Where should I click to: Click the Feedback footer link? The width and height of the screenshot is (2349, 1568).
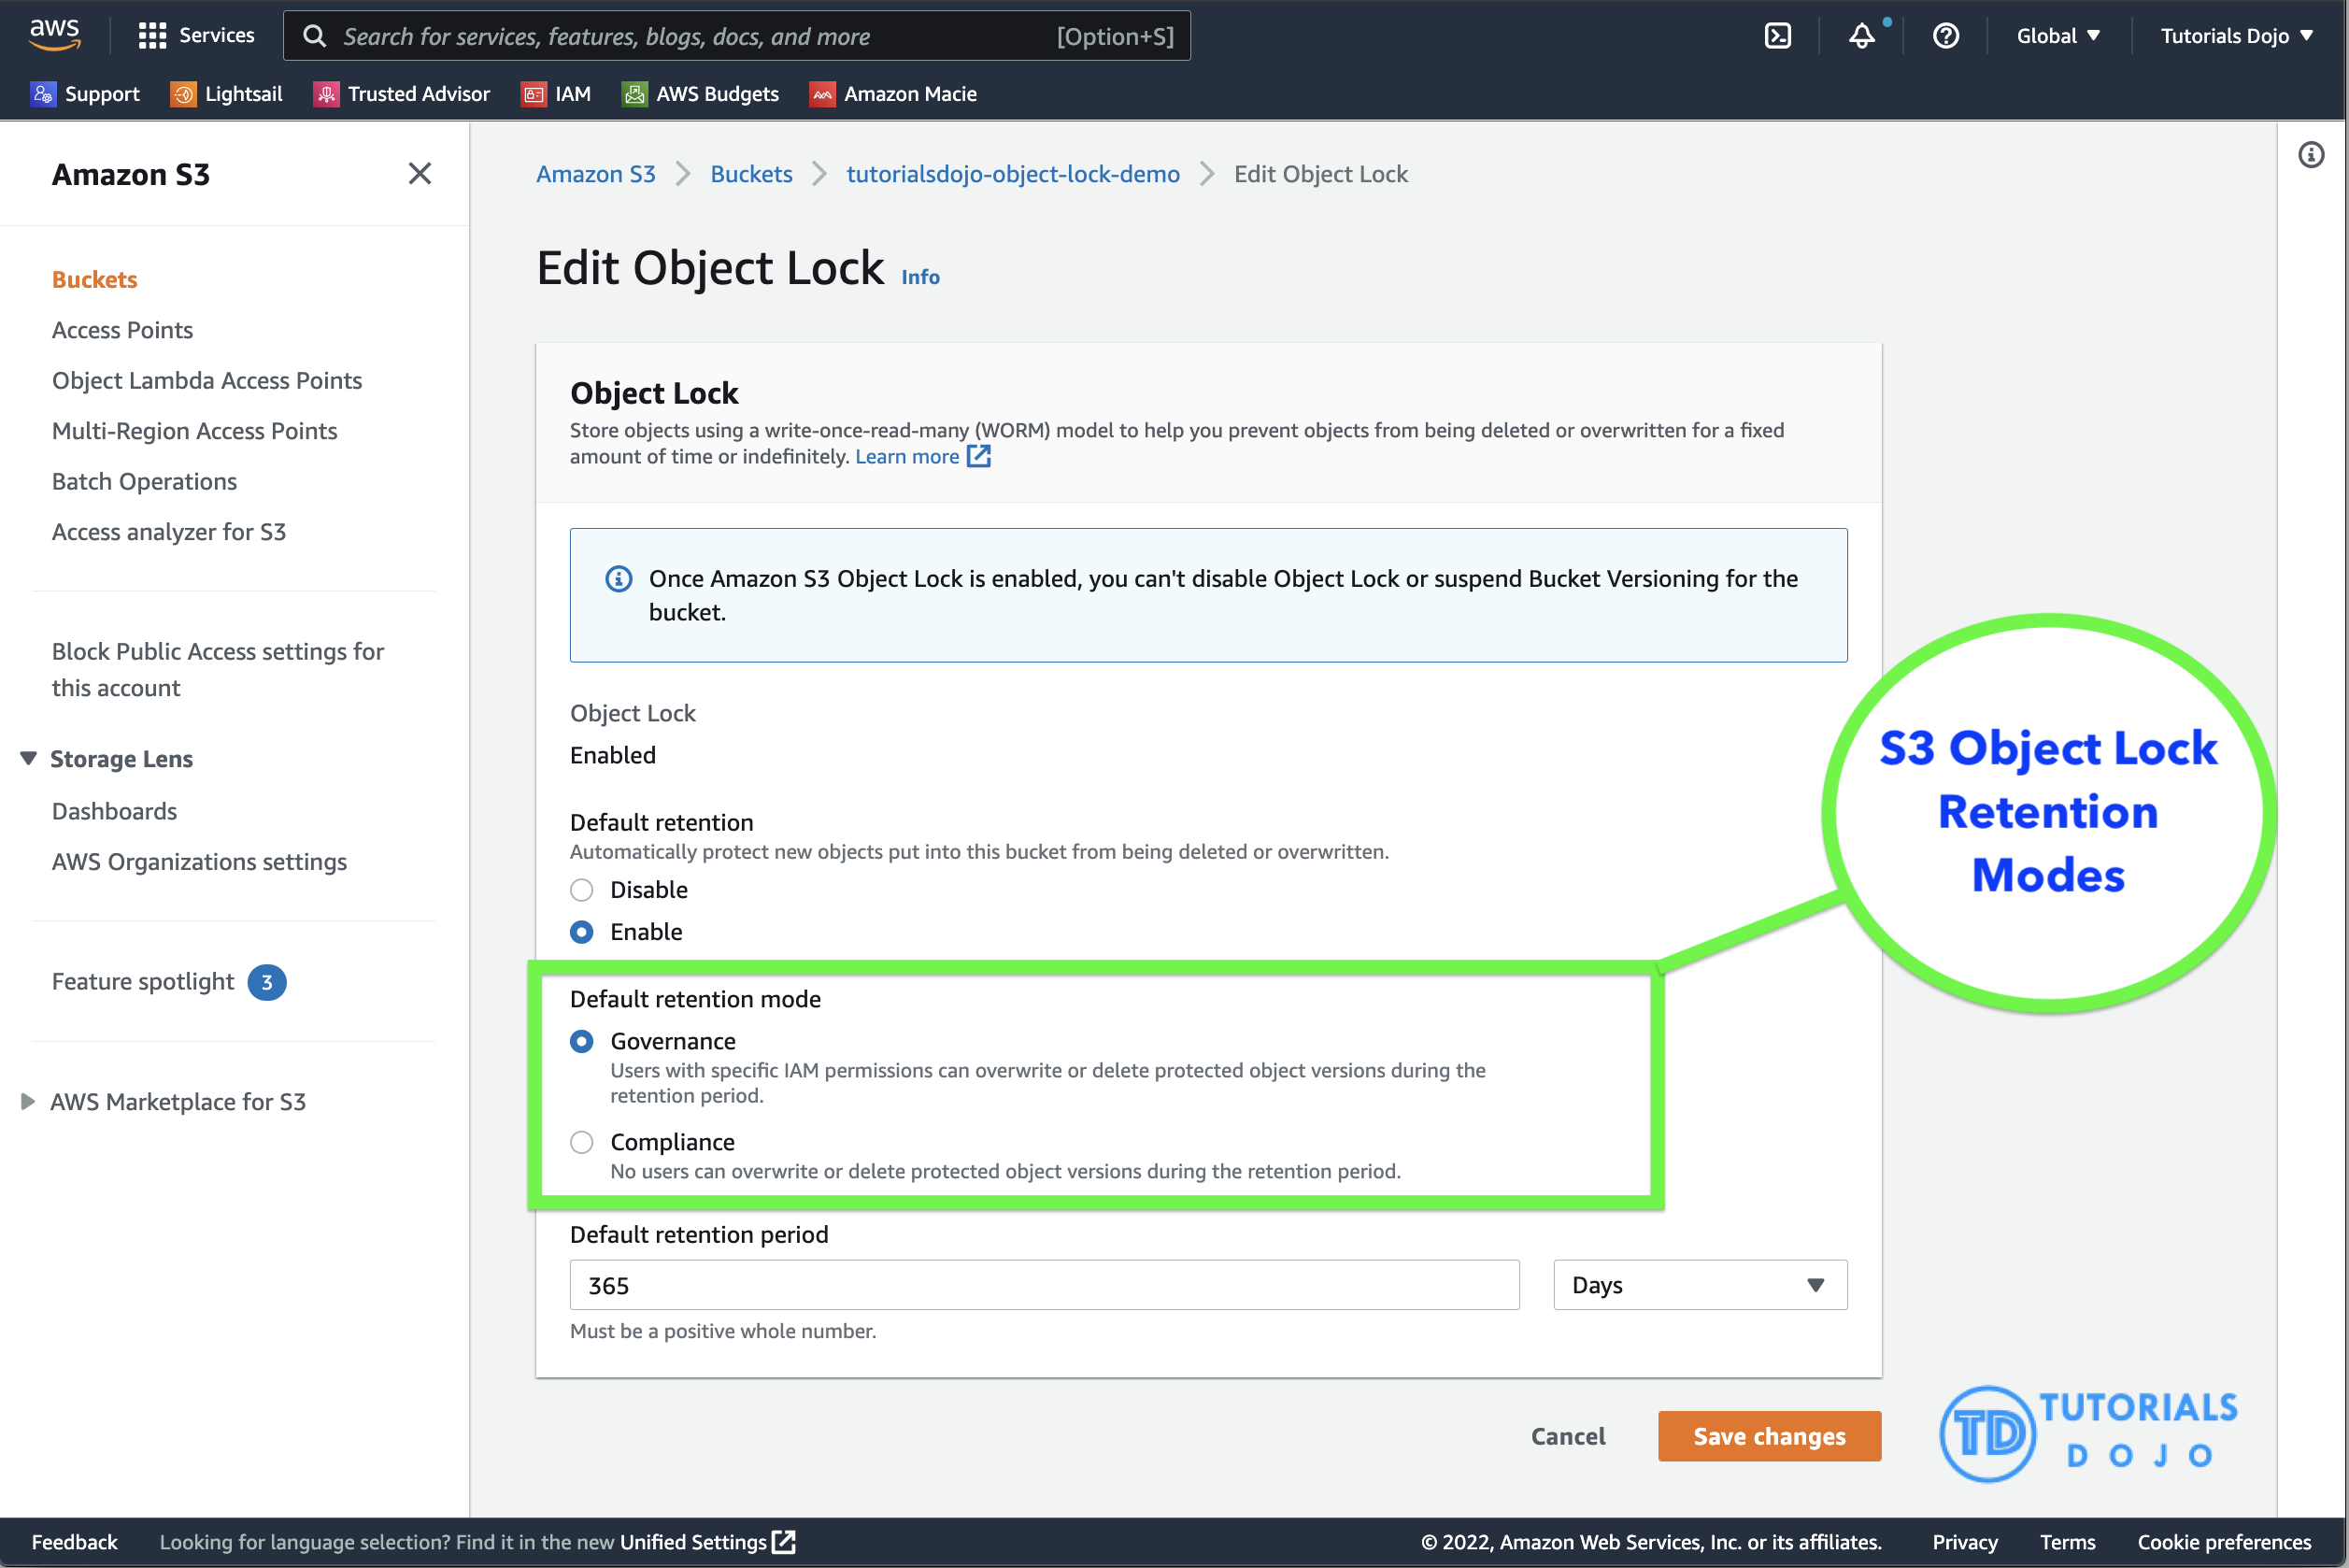(74, 1541)
